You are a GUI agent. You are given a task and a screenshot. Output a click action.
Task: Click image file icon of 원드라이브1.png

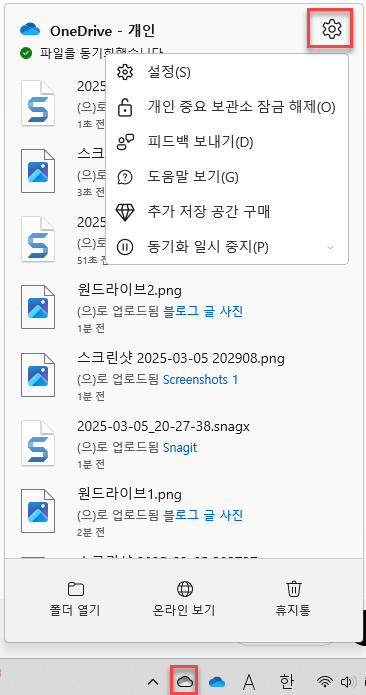point(38,511)
